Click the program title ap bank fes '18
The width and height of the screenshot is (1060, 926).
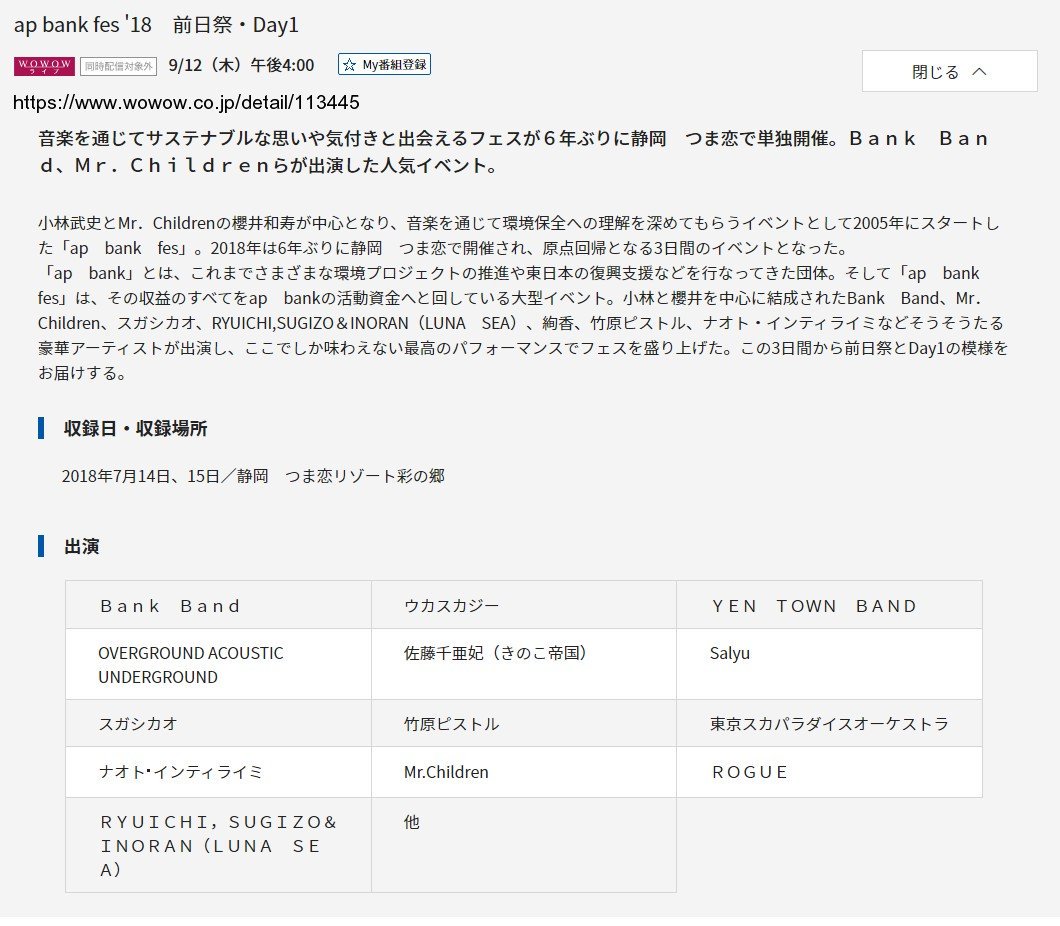coord(156,25)
